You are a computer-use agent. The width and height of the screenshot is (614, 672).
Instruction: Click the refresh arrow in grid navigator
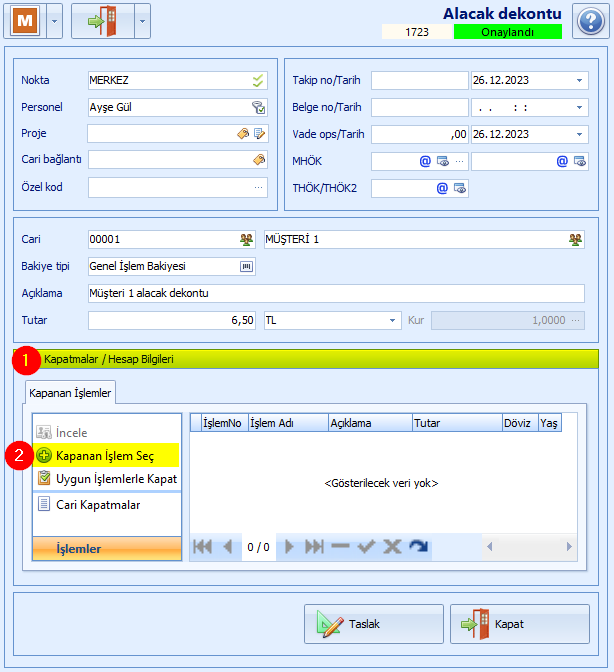tap(418, 546)
